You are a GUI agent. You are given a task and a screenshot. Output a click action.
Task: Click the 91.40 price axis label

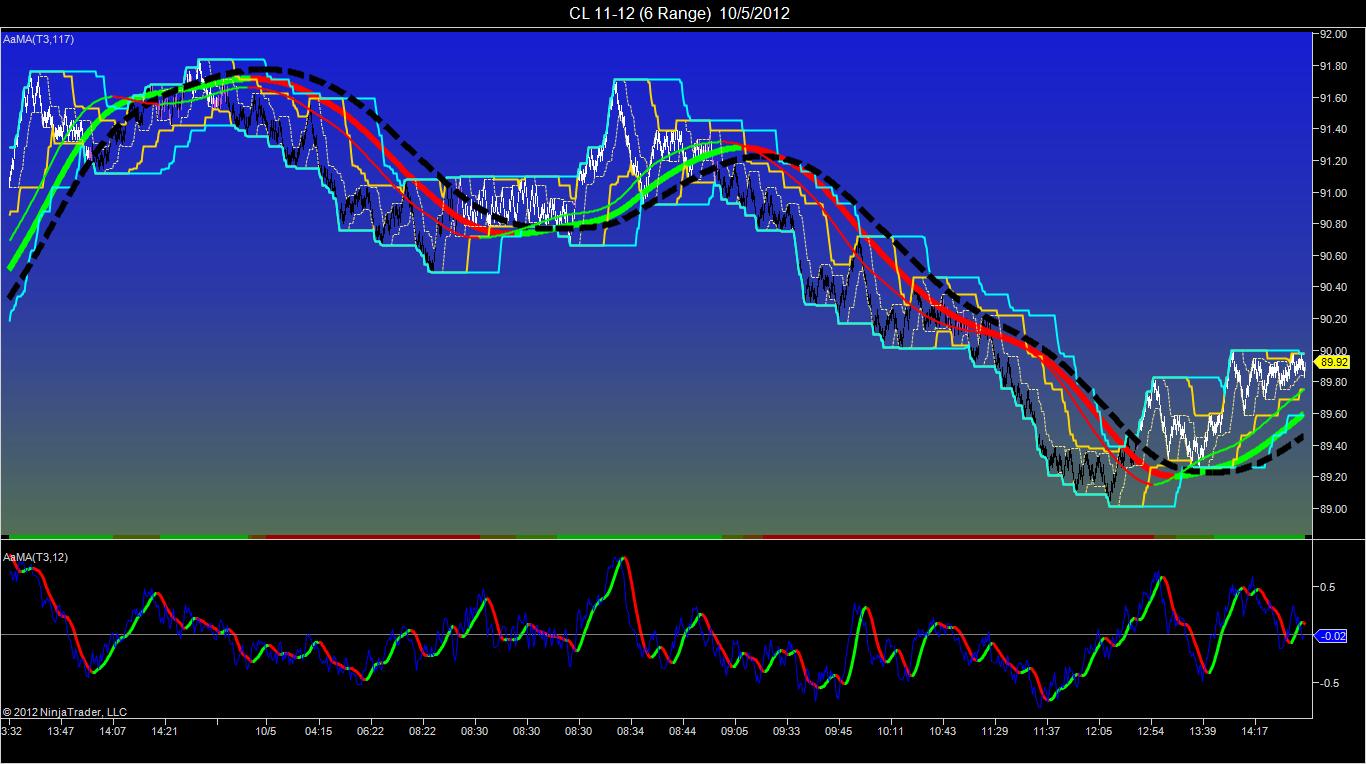pos(1332,130)
